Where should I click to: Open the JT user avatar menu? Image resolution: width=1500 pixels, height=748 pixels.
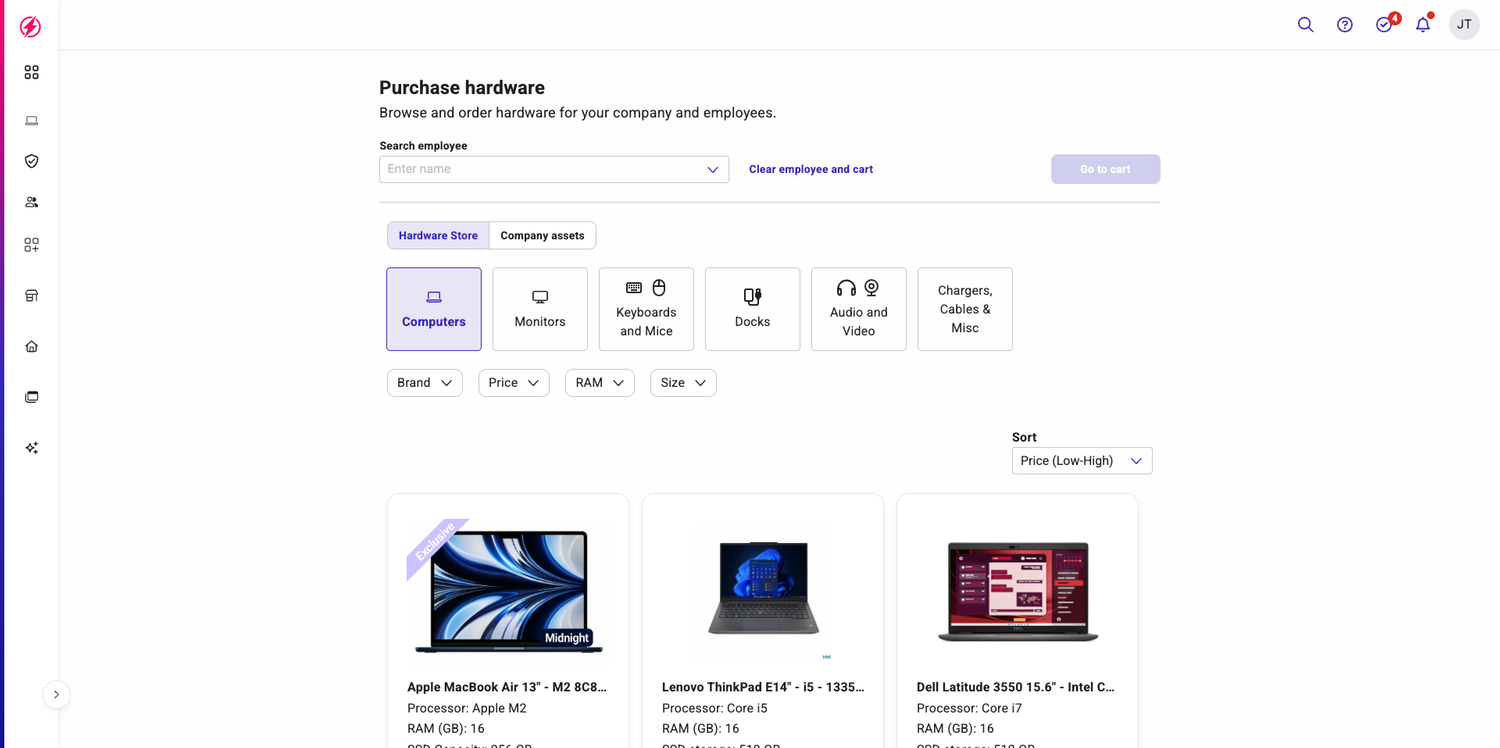point(1464,25)
